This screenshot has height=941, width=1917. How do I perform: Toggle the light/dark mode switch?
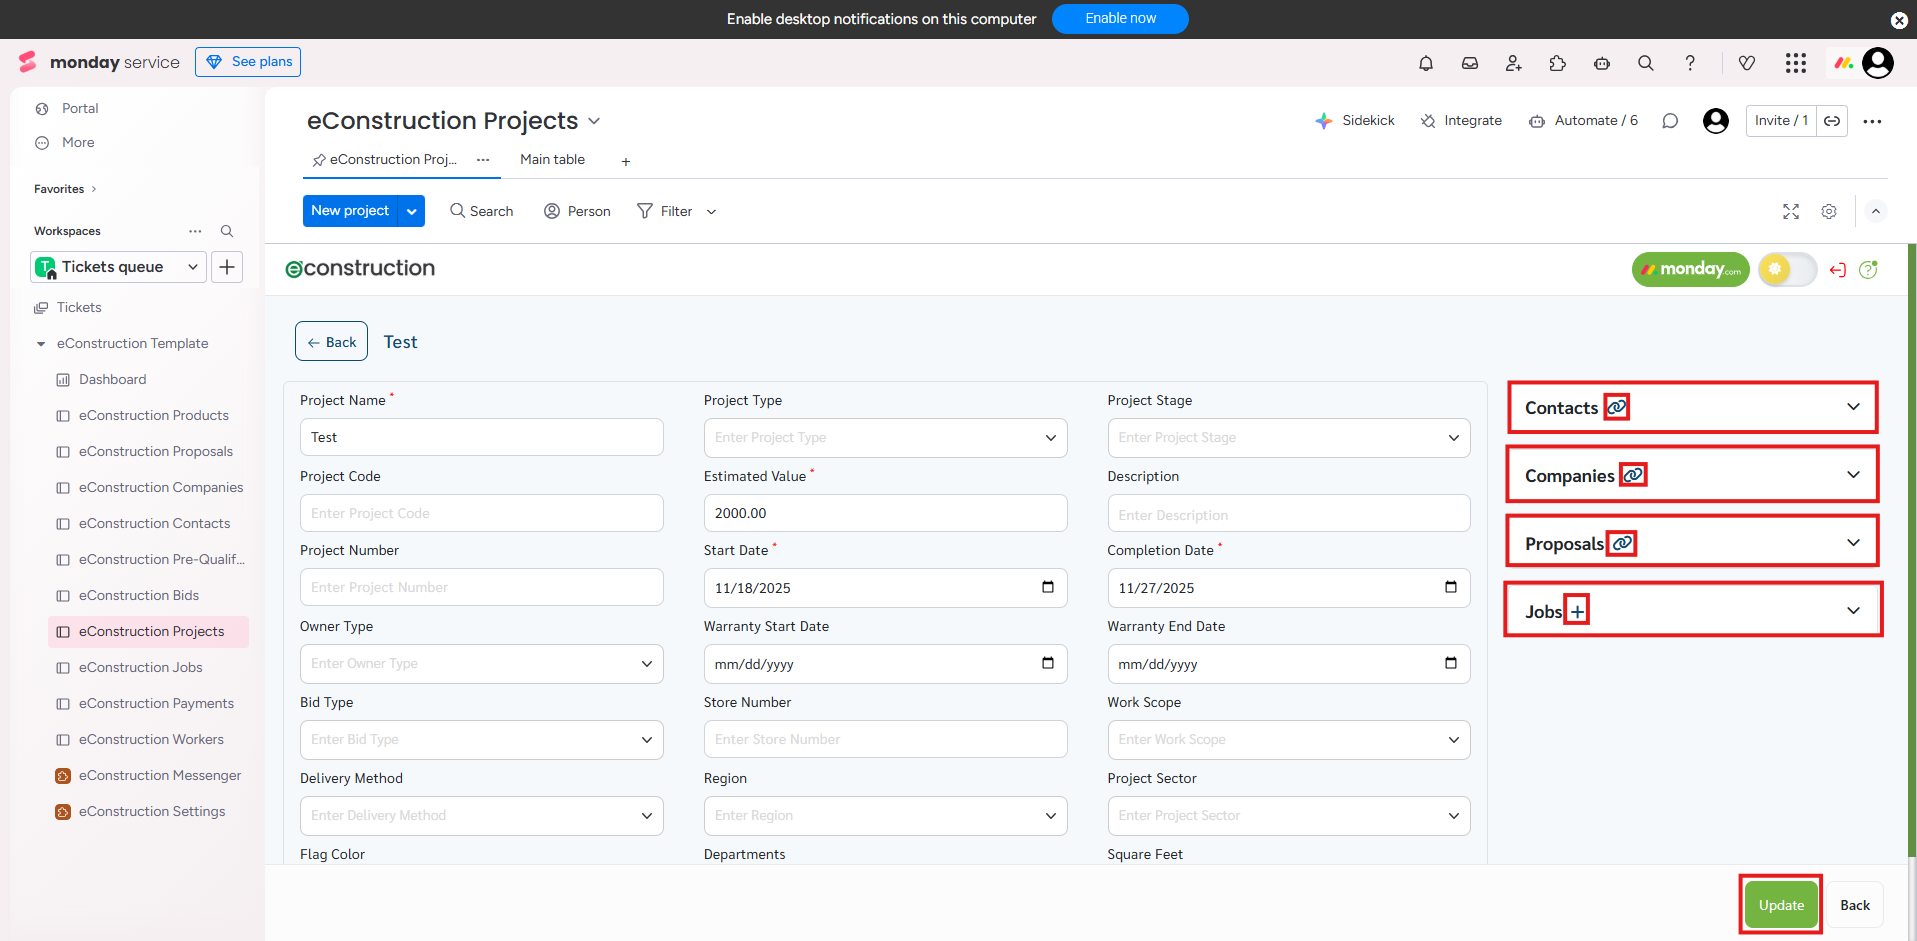(x=1787, y=269)
